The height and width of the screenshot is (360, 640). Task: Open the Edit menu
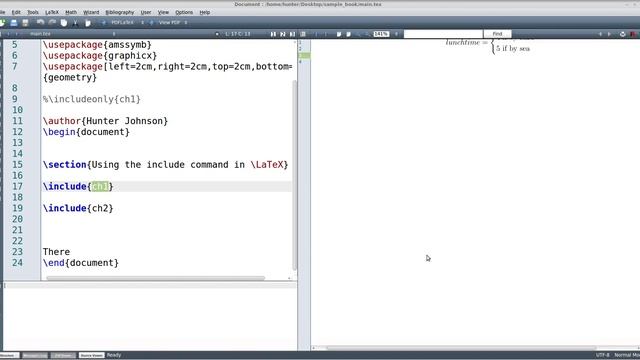[x=16, y=12]
